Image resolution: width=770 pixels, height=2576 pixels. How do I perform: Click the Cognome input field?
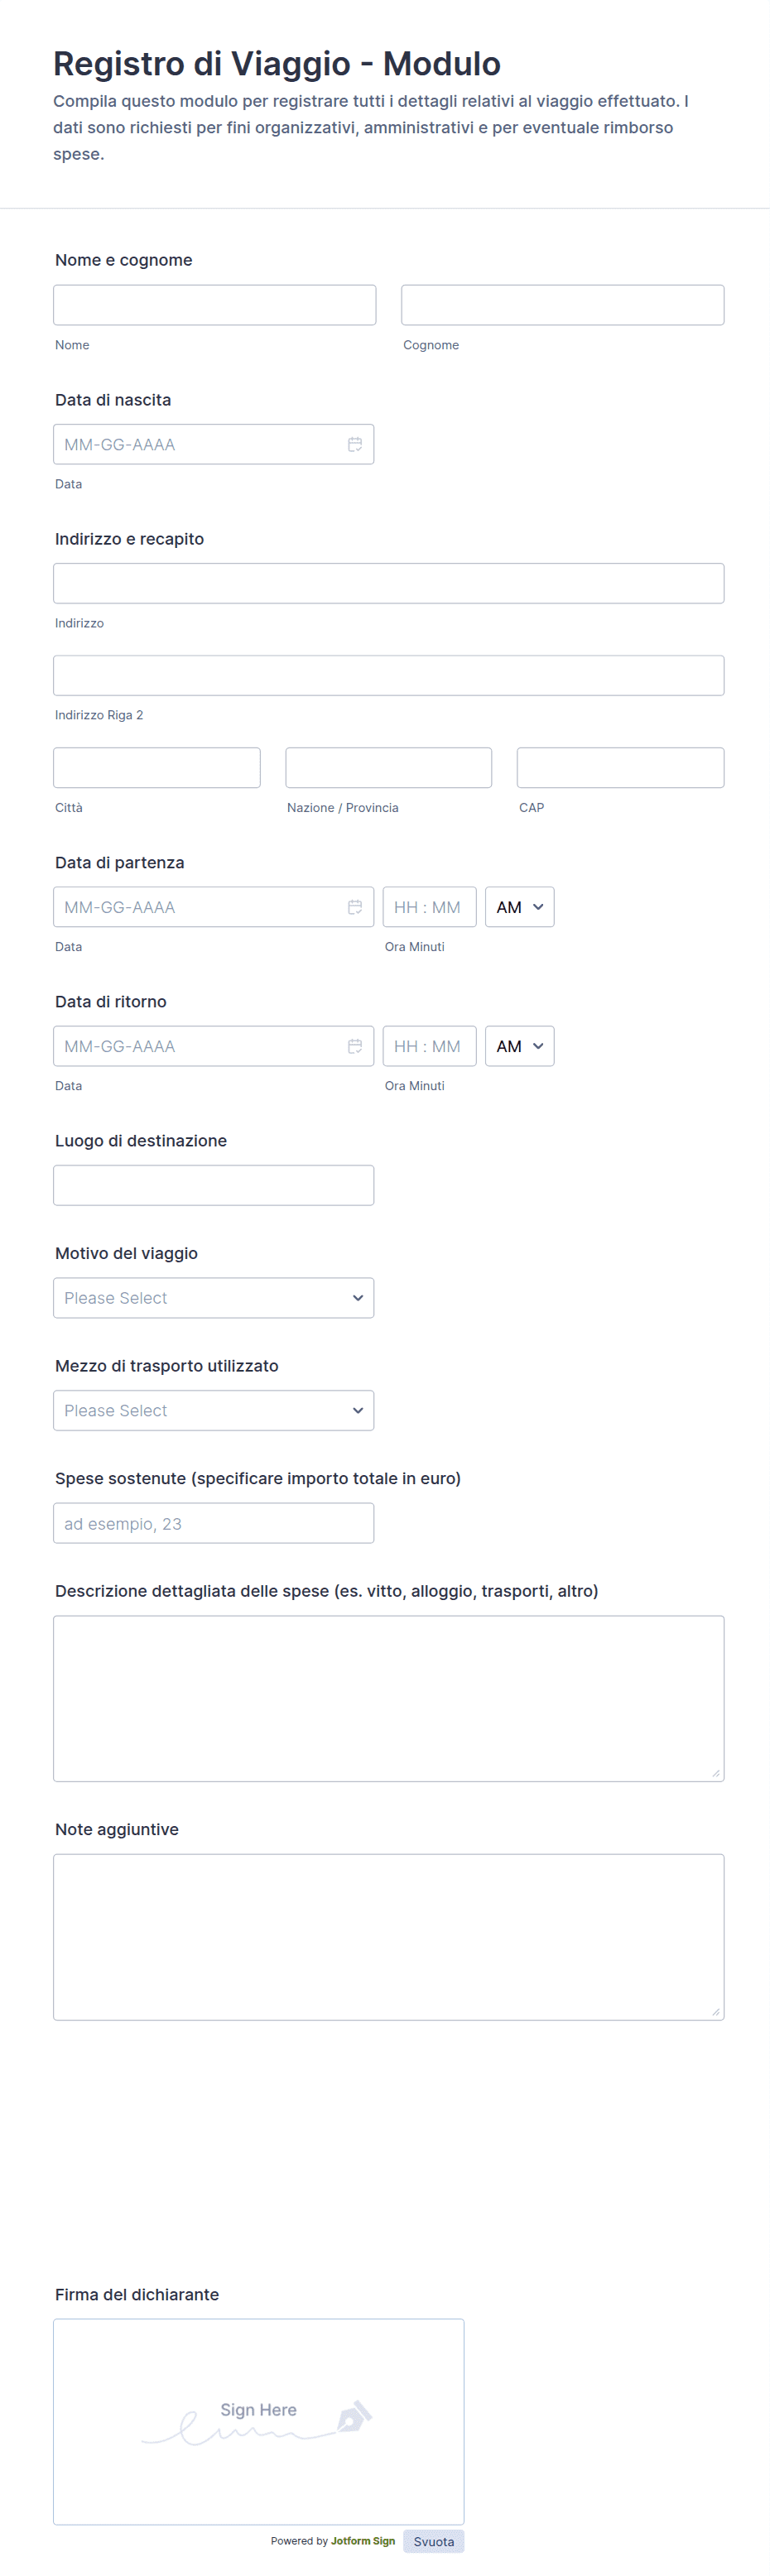pos(562,305)
